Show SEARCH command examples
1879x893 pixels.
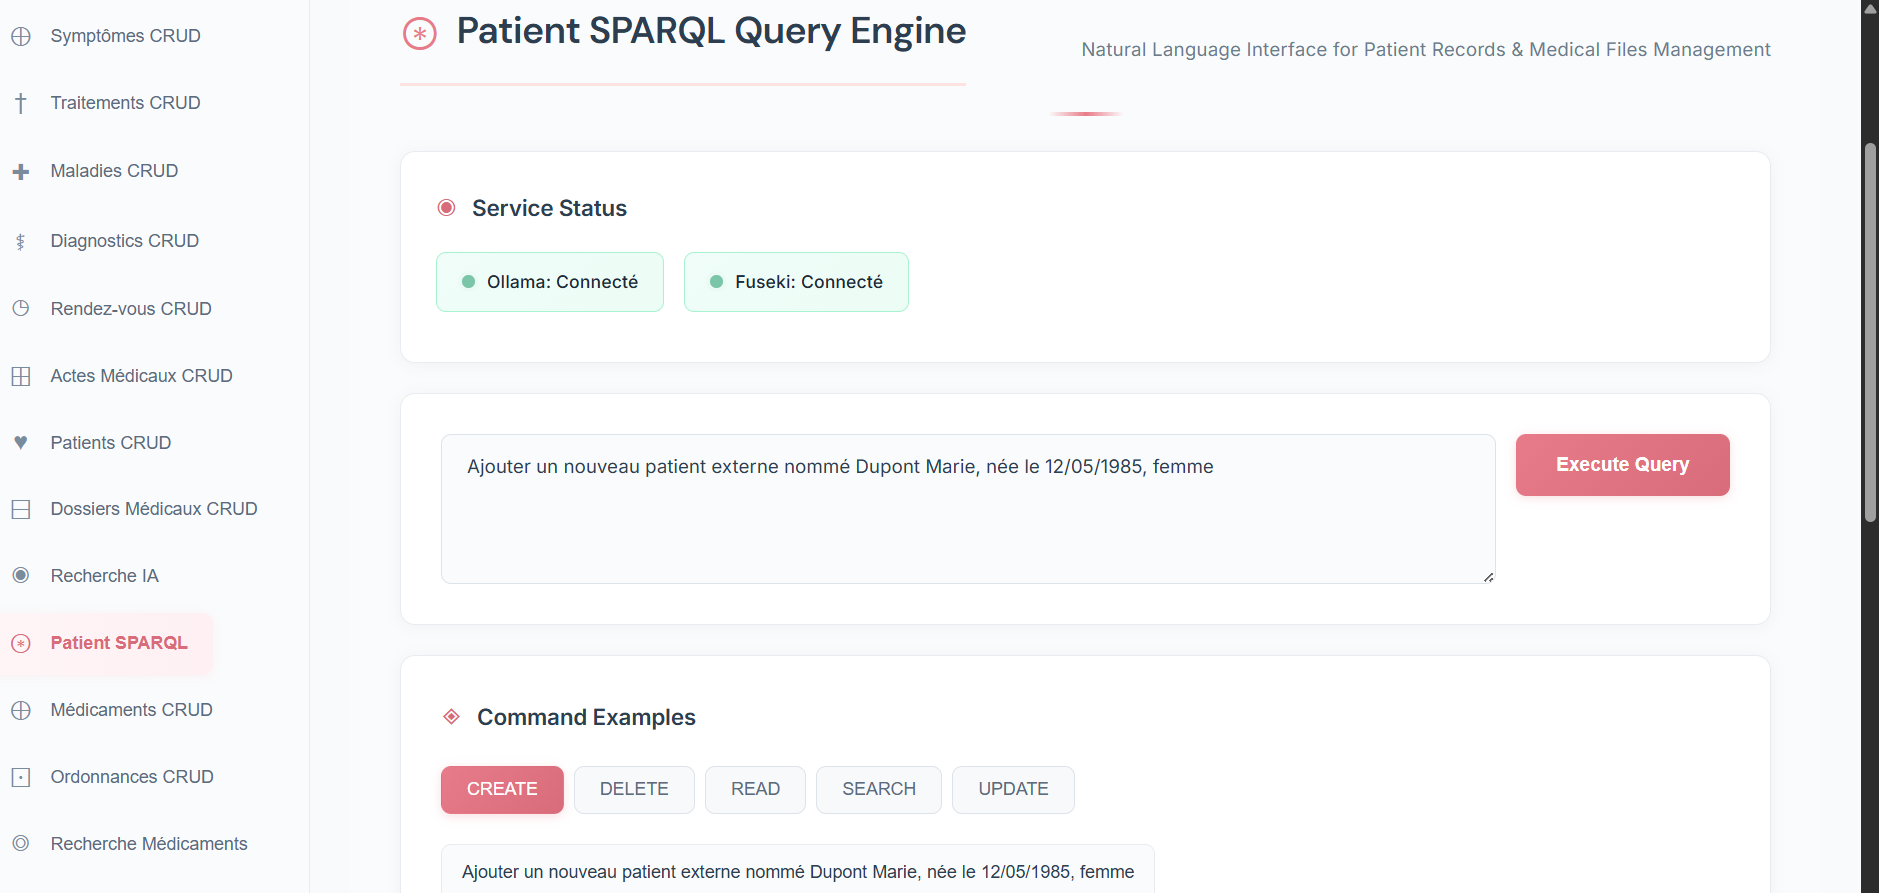coord(879,790)
